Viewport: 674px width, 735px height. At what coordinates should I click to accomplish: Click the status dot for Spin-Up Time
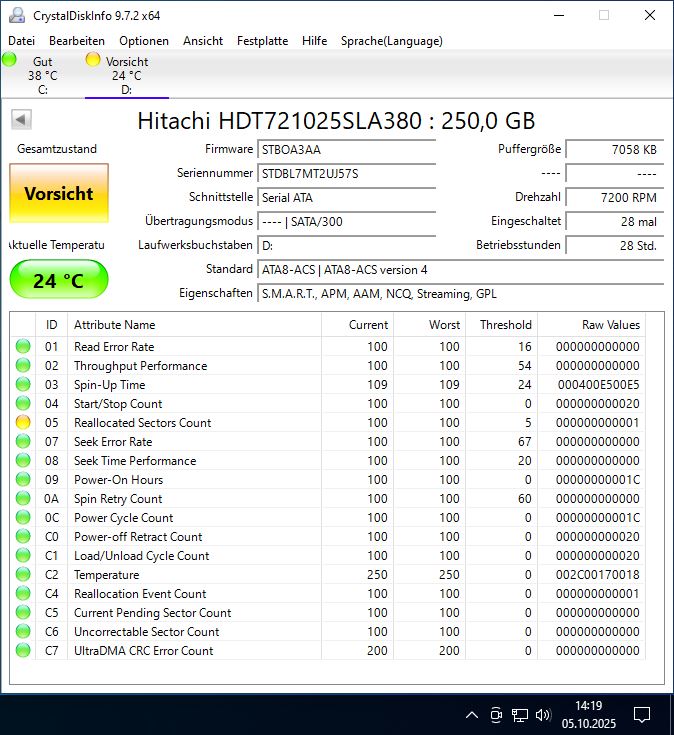pyautogui.click(x=23, y=384)
